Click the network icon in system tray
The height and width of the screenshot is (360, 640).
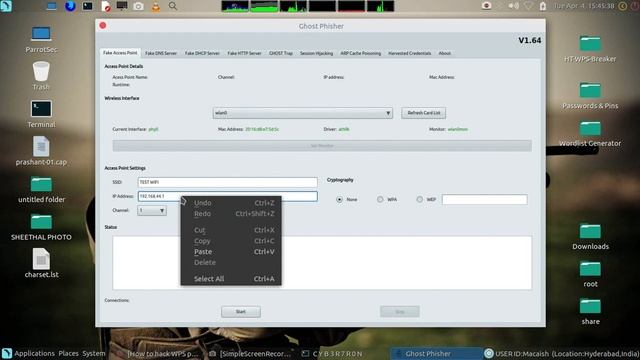coord(529,6)
